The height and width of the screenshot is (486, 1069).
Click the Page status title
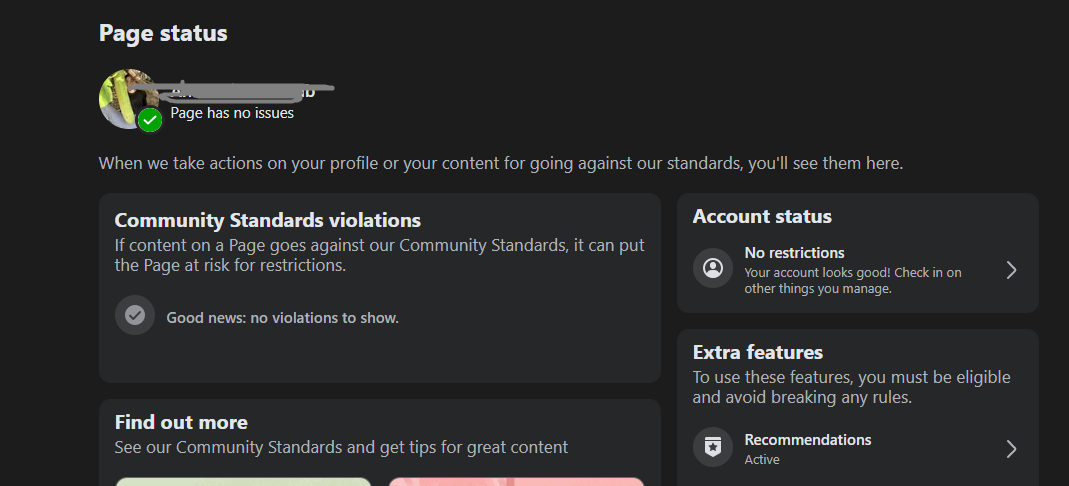click(163, 33)
